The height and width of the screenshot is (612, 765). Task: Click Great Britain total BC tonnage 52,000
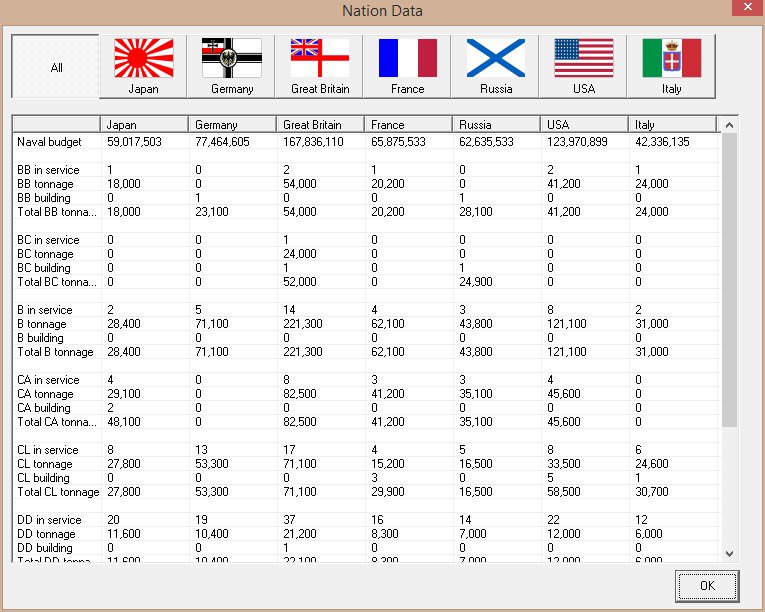click(x=300, y=282)
